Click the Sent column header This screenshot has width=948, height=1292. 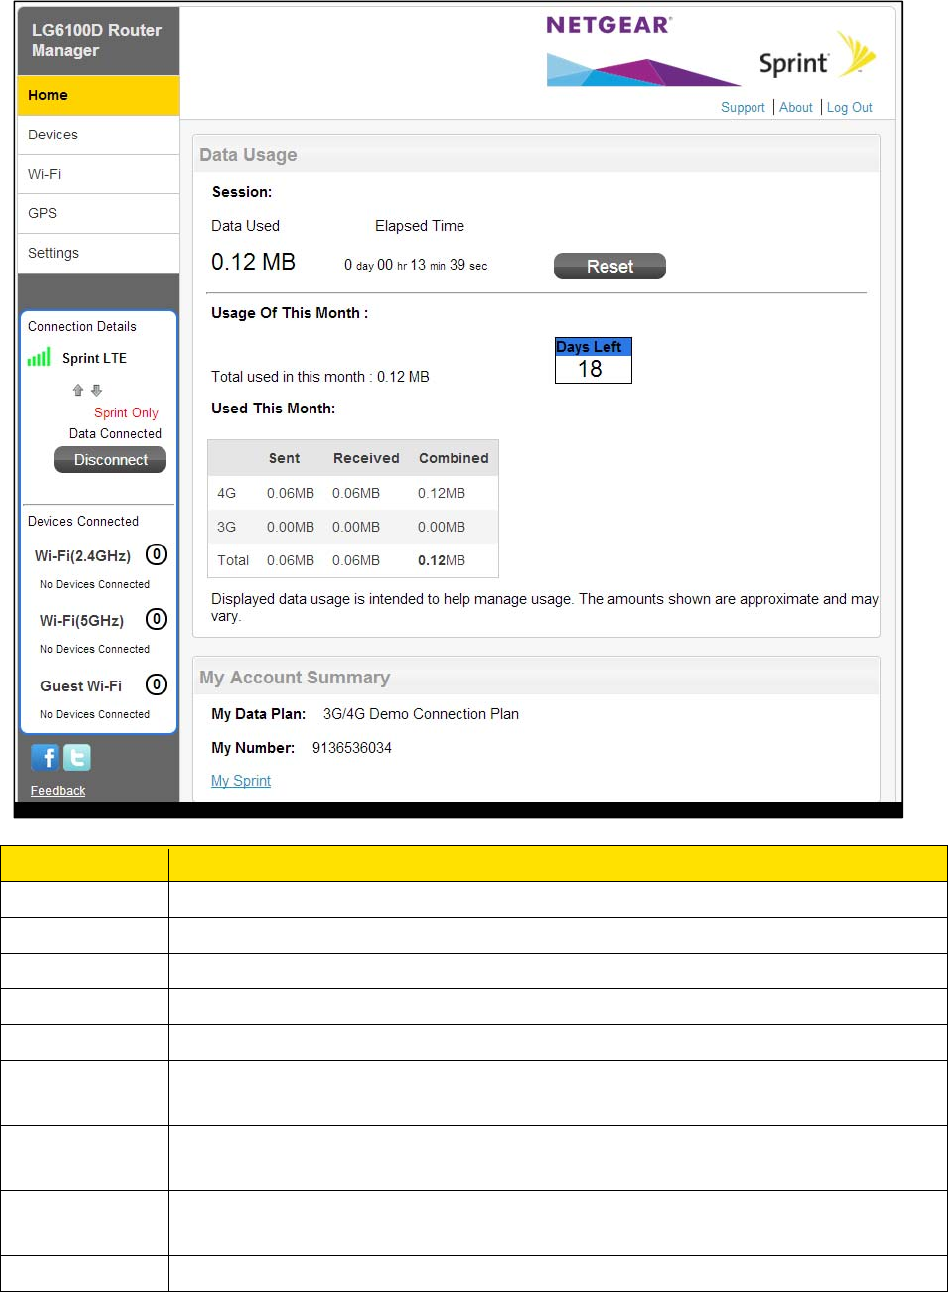pos(285,458)
